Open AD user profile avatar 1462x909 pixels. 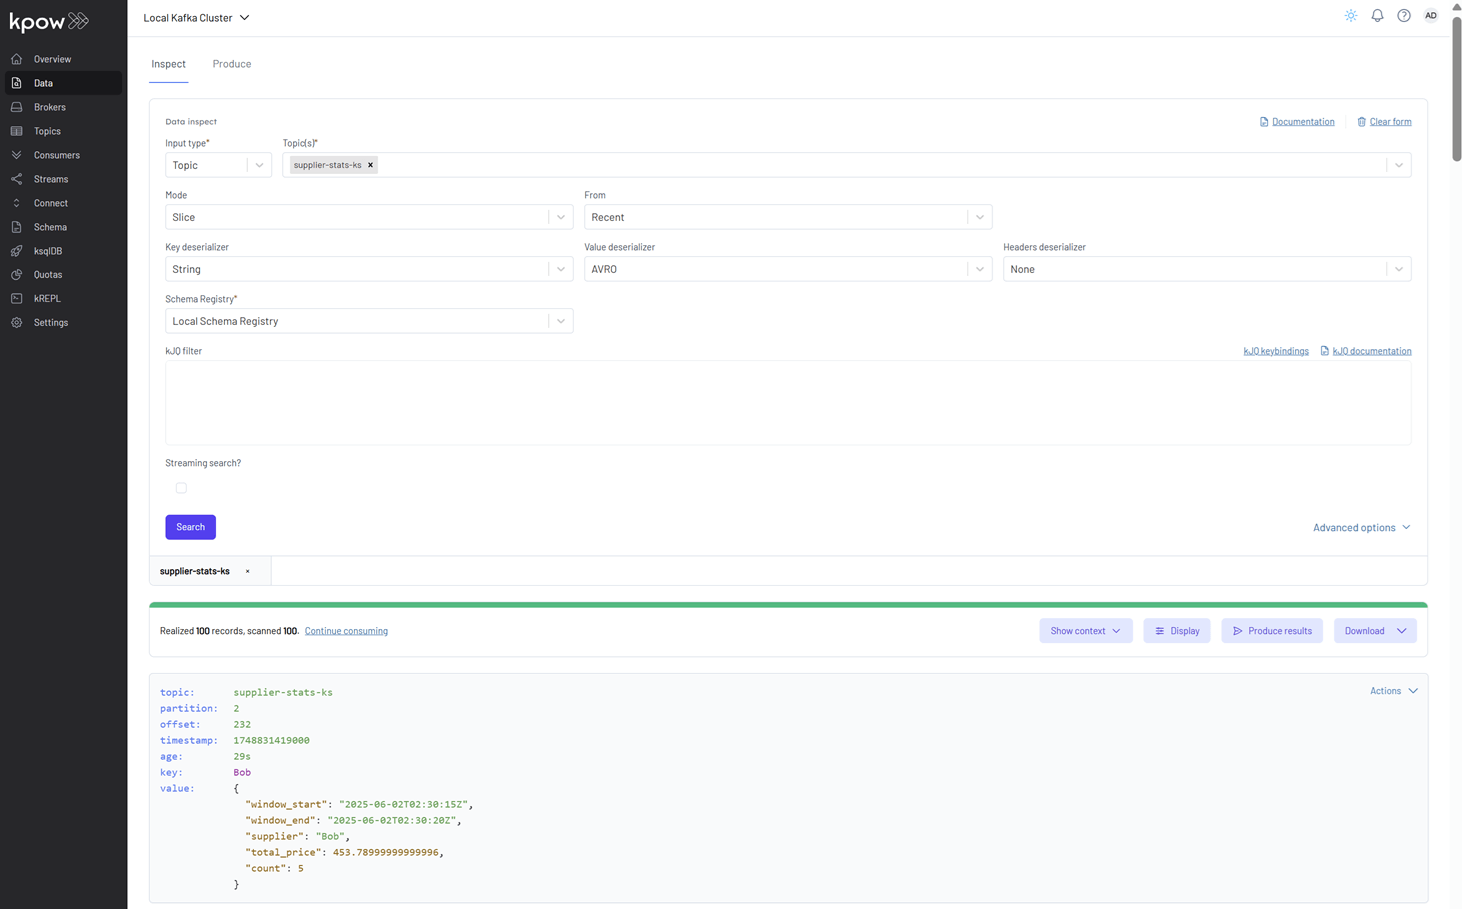[x=1431, y=16]
